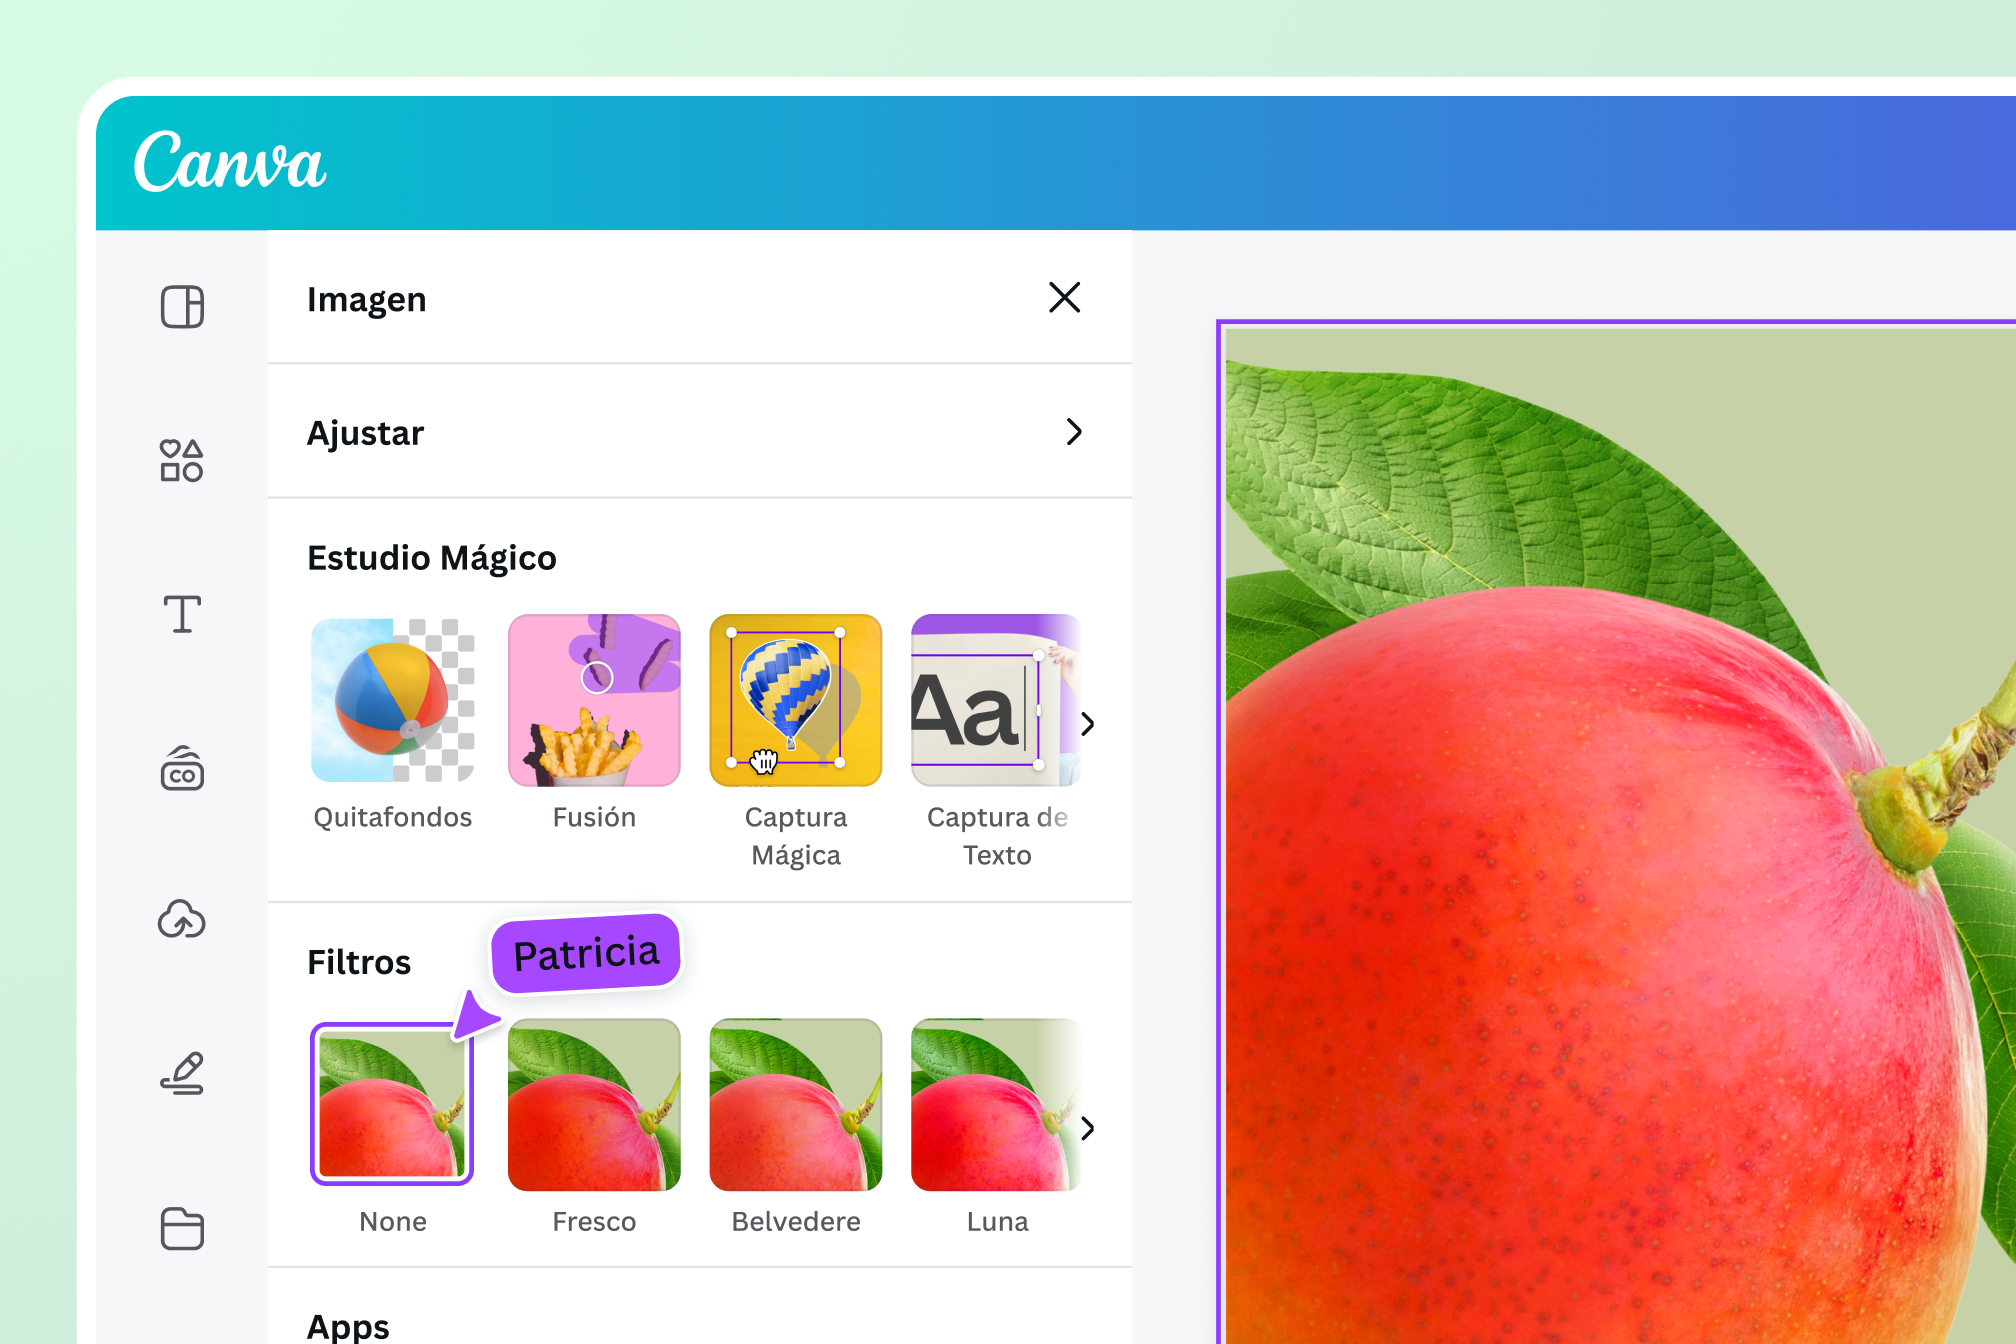The image size is (2016, 1344).
Task: Open the Brand hub sidebar icon
Action: coord(182,768)
